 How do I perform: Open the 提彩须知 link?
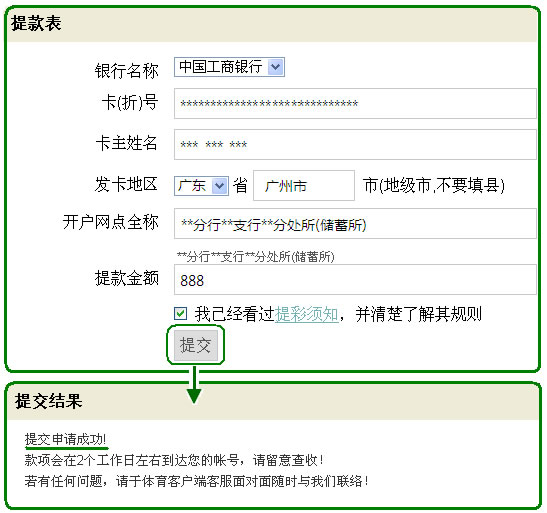pos(307,314)
